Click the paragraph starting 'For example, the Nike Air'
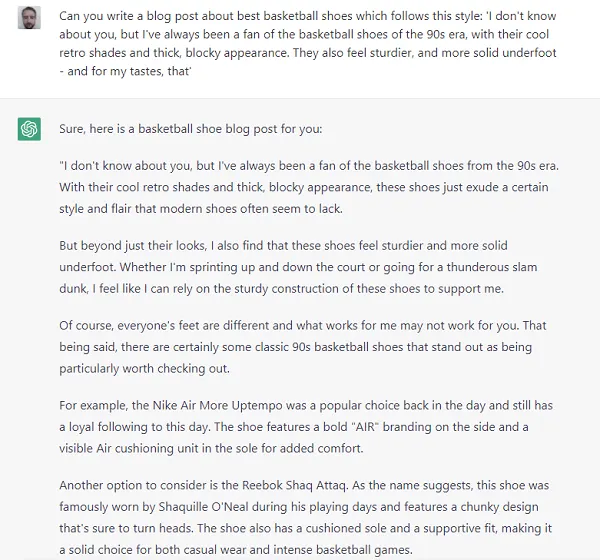This screenshot has width=600, height=560. click(306, 427)
